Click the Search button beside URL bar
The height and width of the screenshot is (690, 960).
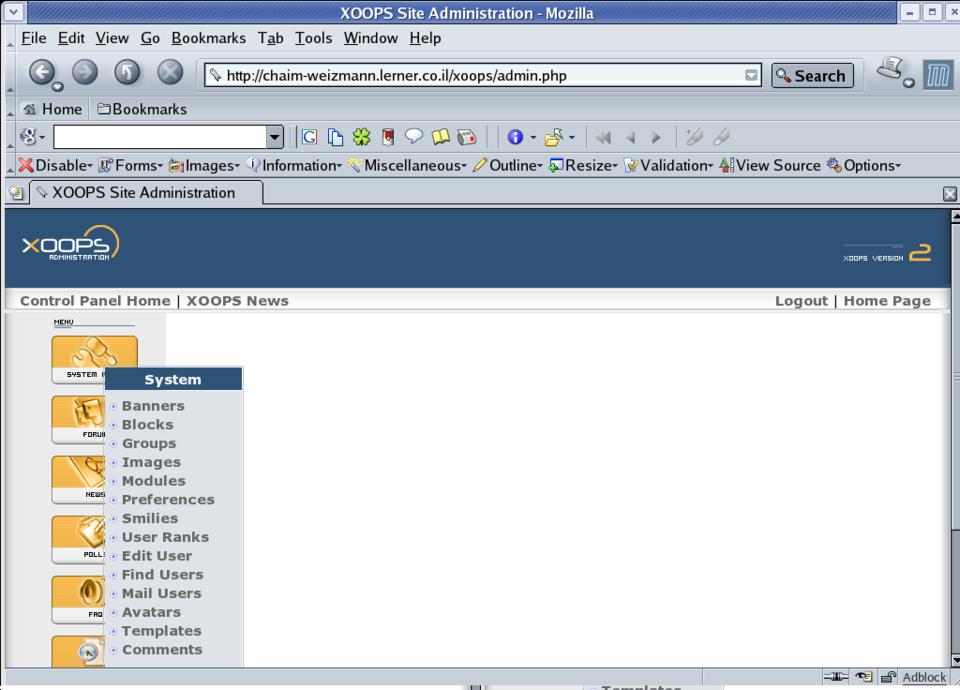812,75
